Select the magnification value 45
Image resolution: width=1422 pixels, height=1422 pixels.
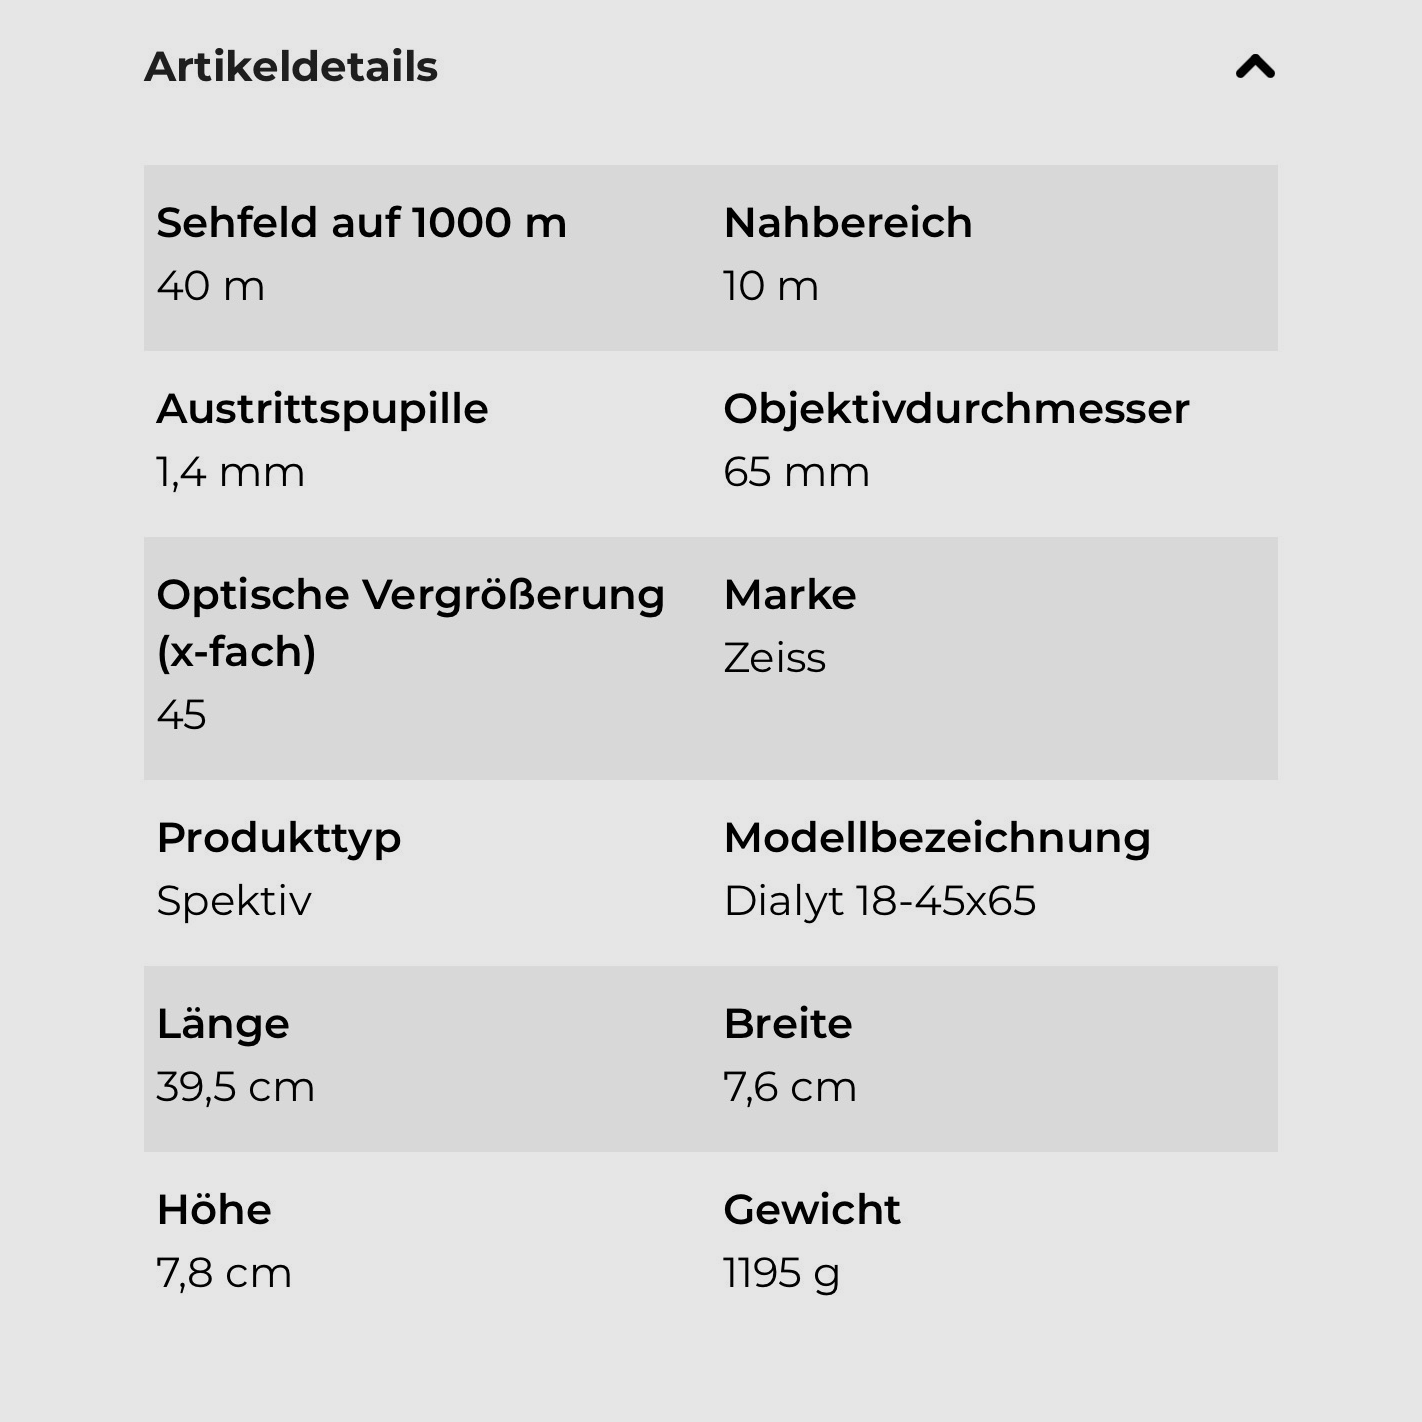[x=181, y=715]
